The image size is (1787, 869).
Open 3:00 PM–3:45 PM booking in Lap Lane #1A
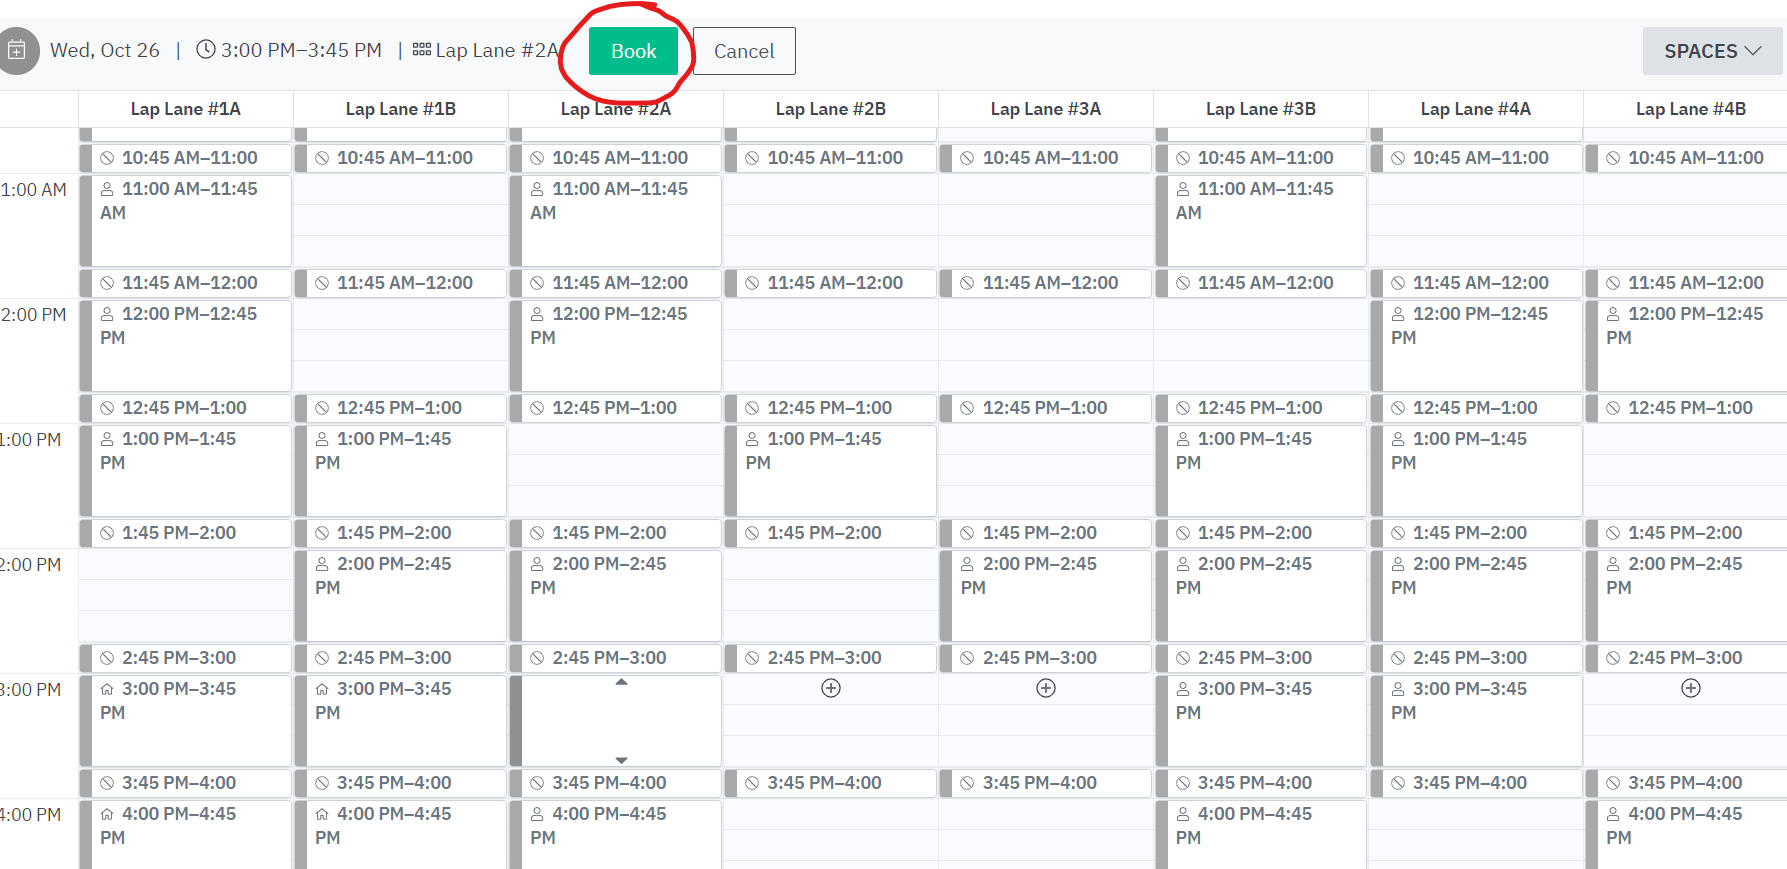(186, 720)
